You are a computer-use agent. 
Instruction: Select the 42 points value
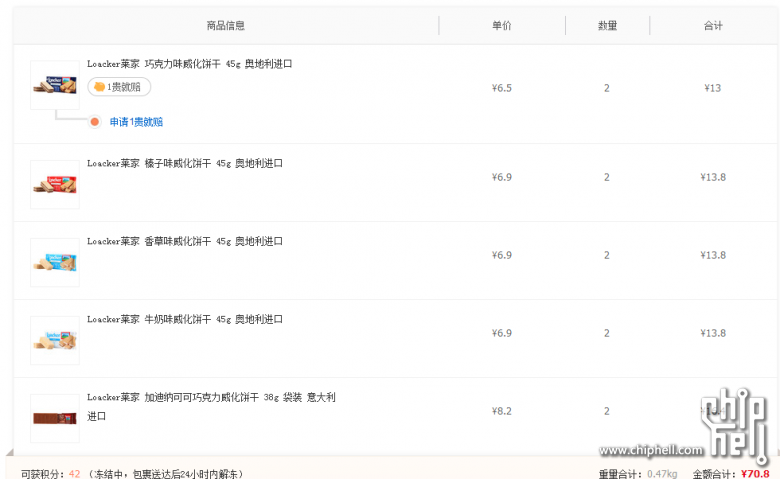(x=75, y=474)
